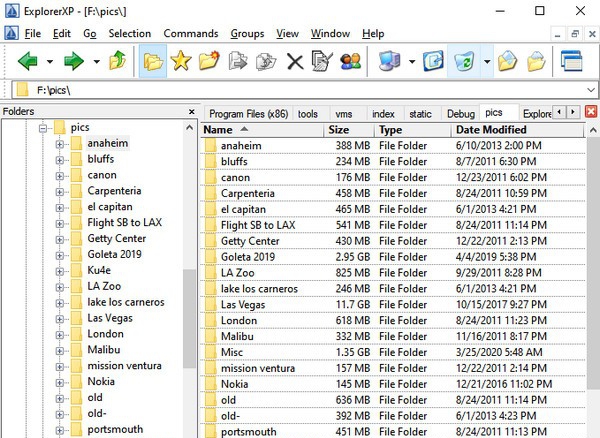Select Ku4e in the folder tree
Viewport: 600px width, 438px height.
pyautogui.click(x=99, y=270)
